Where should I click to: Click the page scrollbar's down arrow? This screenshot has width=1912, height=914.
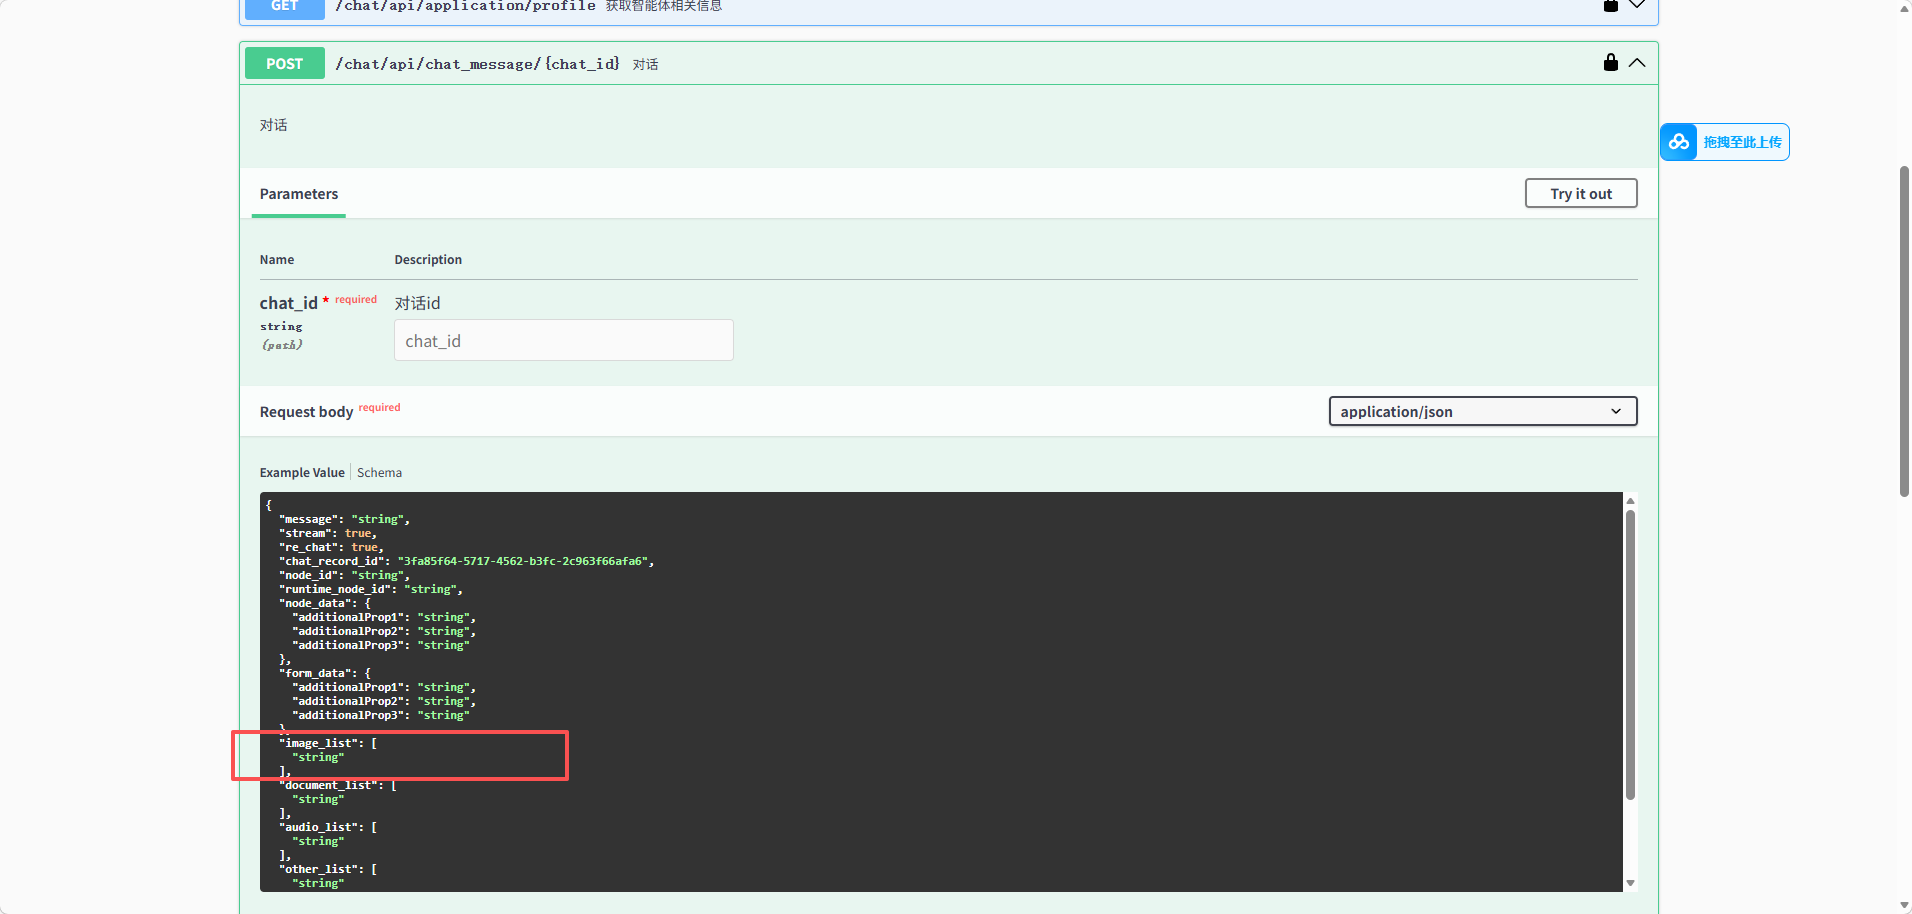click(1904, 905)
